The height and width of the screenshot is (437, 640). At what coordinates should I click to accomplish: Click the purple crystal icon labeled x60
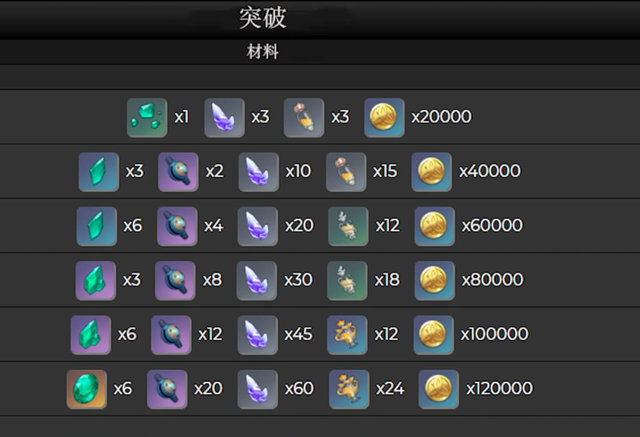(x=258, y=389)
